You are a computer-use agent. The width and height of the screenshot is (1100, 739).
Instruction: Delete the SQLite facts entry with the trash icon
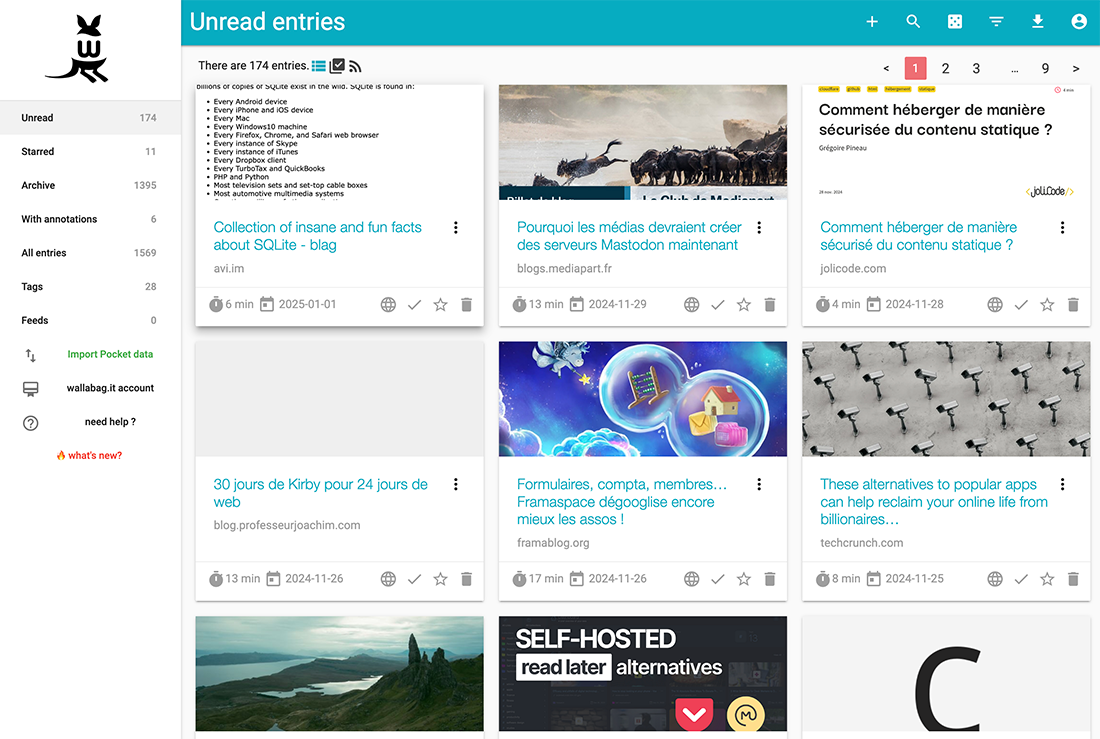pos(466,304)
